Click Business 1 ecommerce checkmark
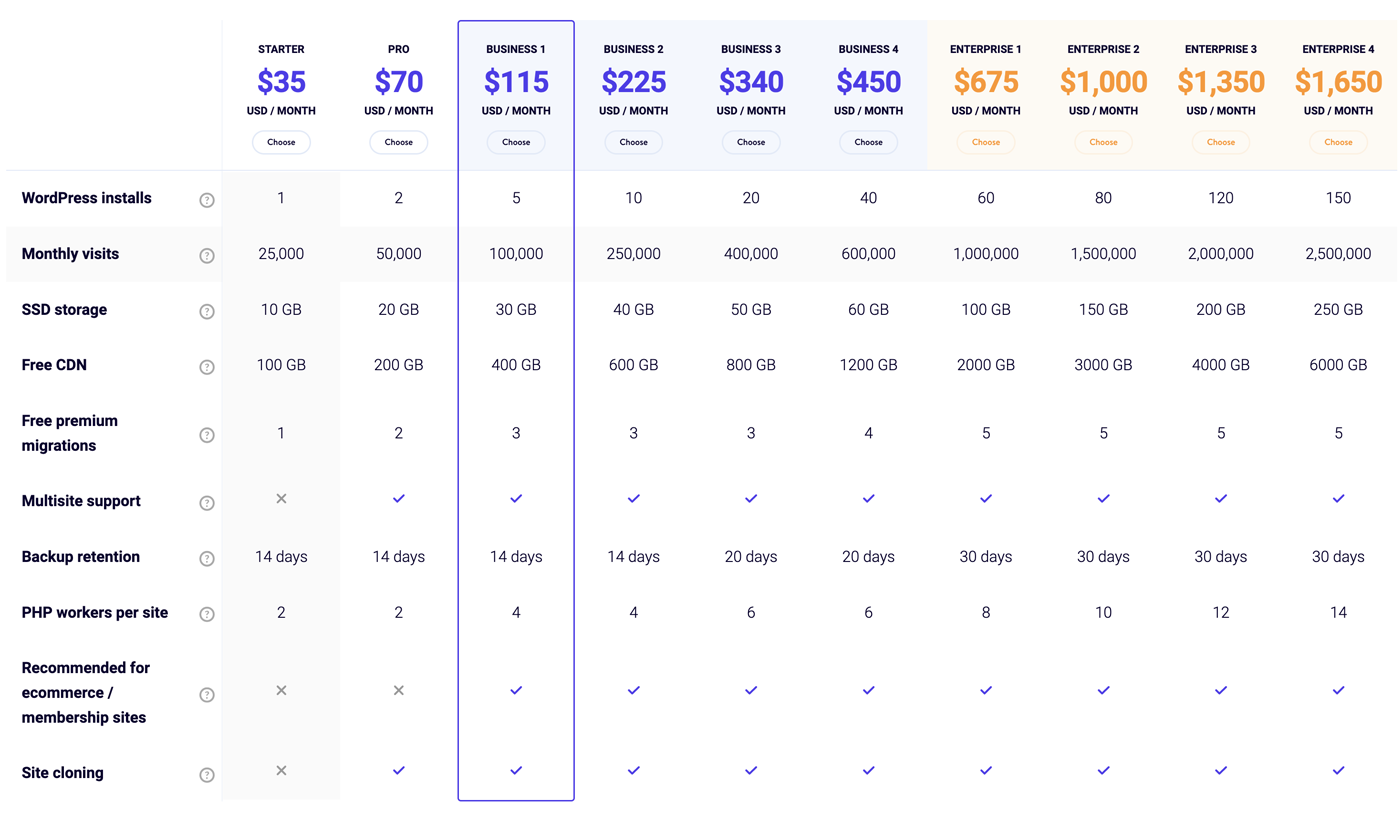Image resolution: width=1399 pixels, height=816 pixels. pyautogui.click(x=516, y=690)
